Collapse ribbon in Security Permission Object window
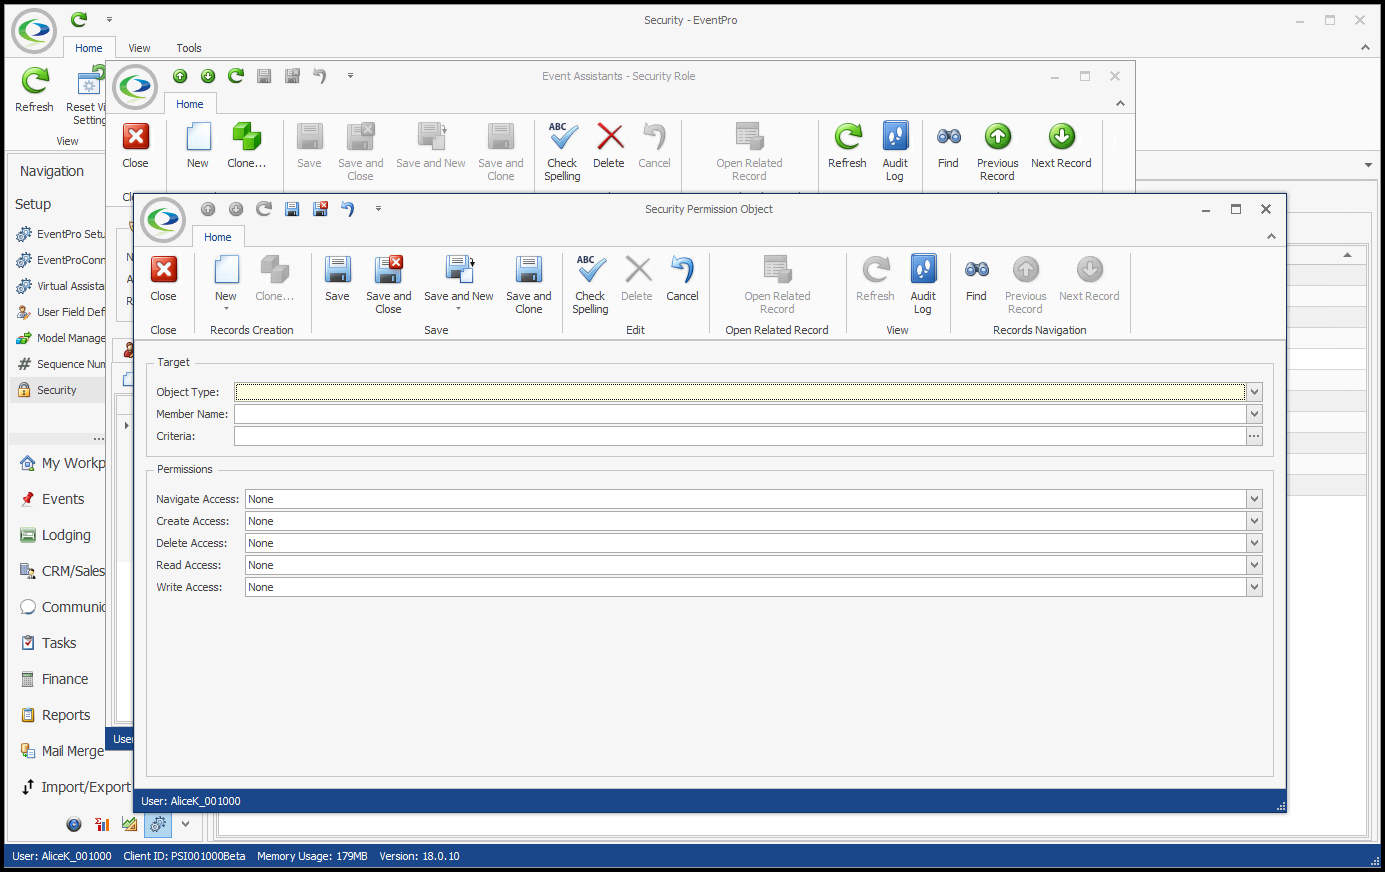This screenshot has height=872, width=1385. pos(1271,237)
